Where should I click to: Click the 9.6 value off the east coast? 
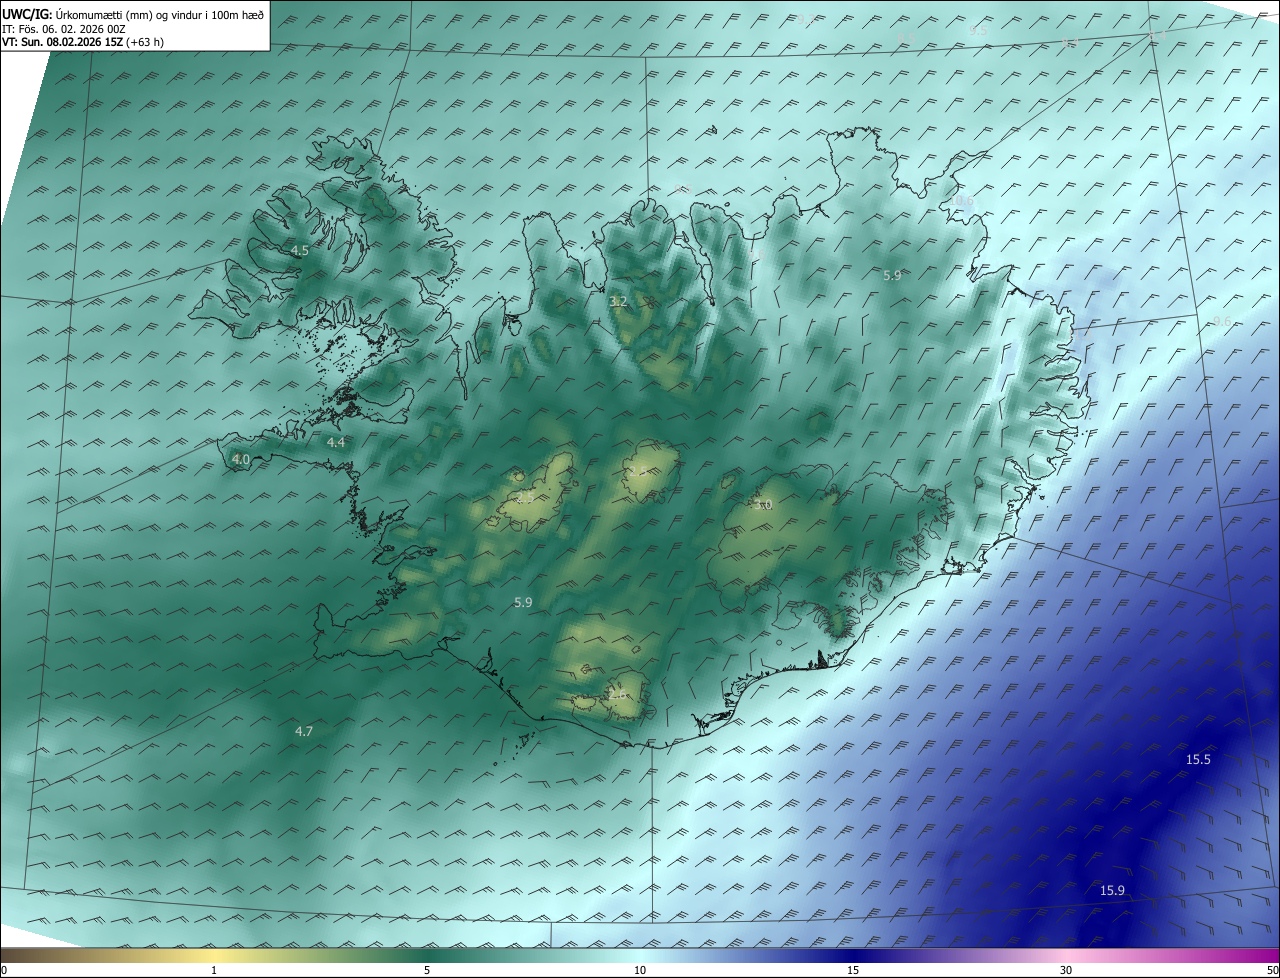pos(1222,321)
